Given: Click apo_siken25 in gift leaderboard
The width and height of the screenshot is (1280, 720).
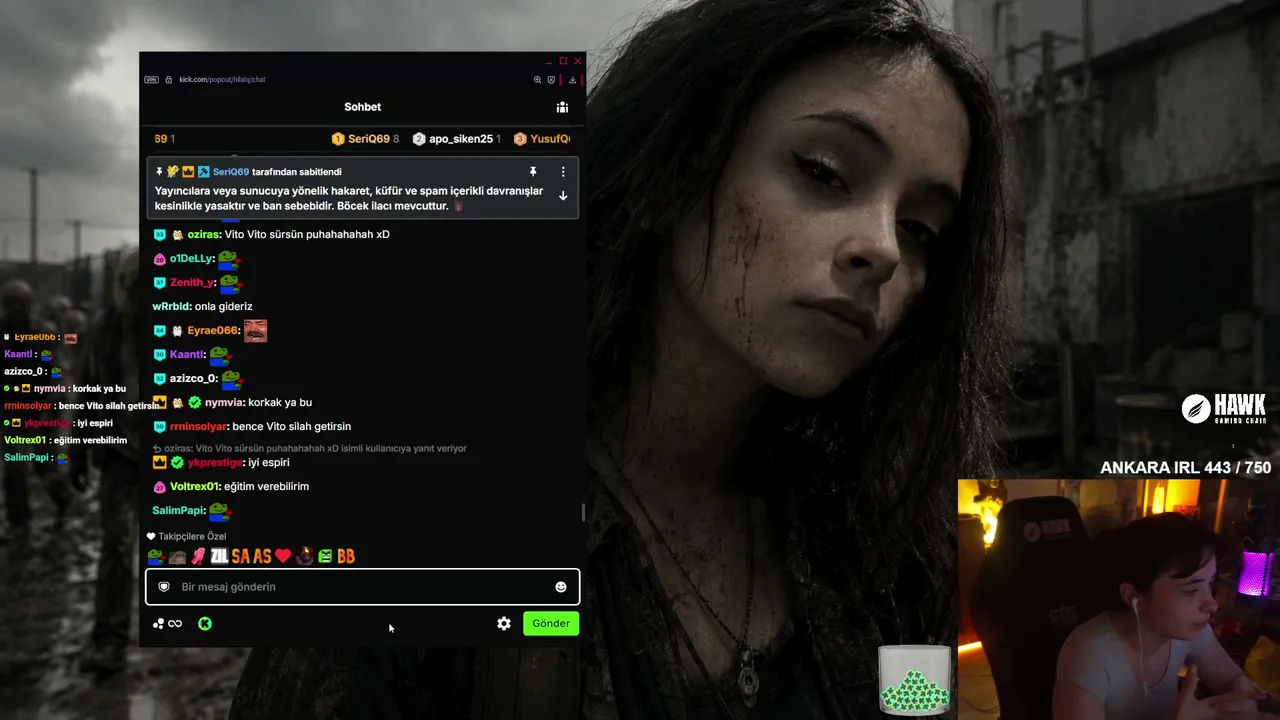Looking at the screenshot, I should coord(461,139).
